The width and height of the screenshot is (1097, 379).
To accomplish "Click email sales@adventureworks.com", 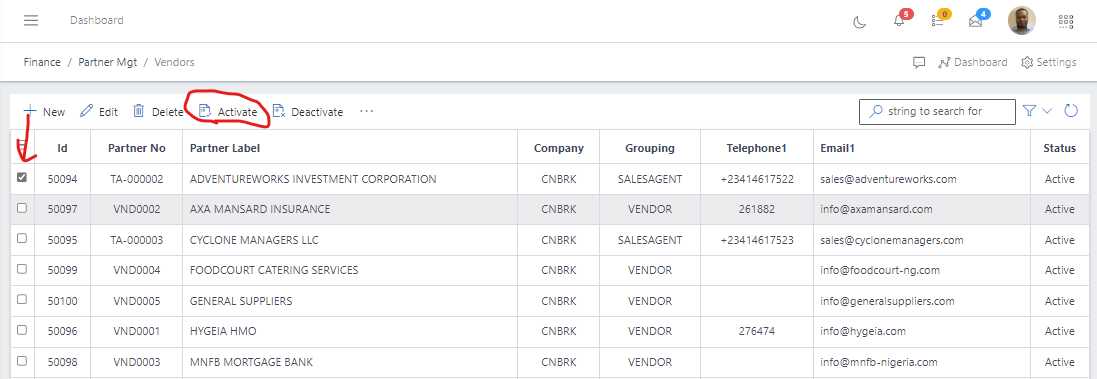I will coord(888,179).
